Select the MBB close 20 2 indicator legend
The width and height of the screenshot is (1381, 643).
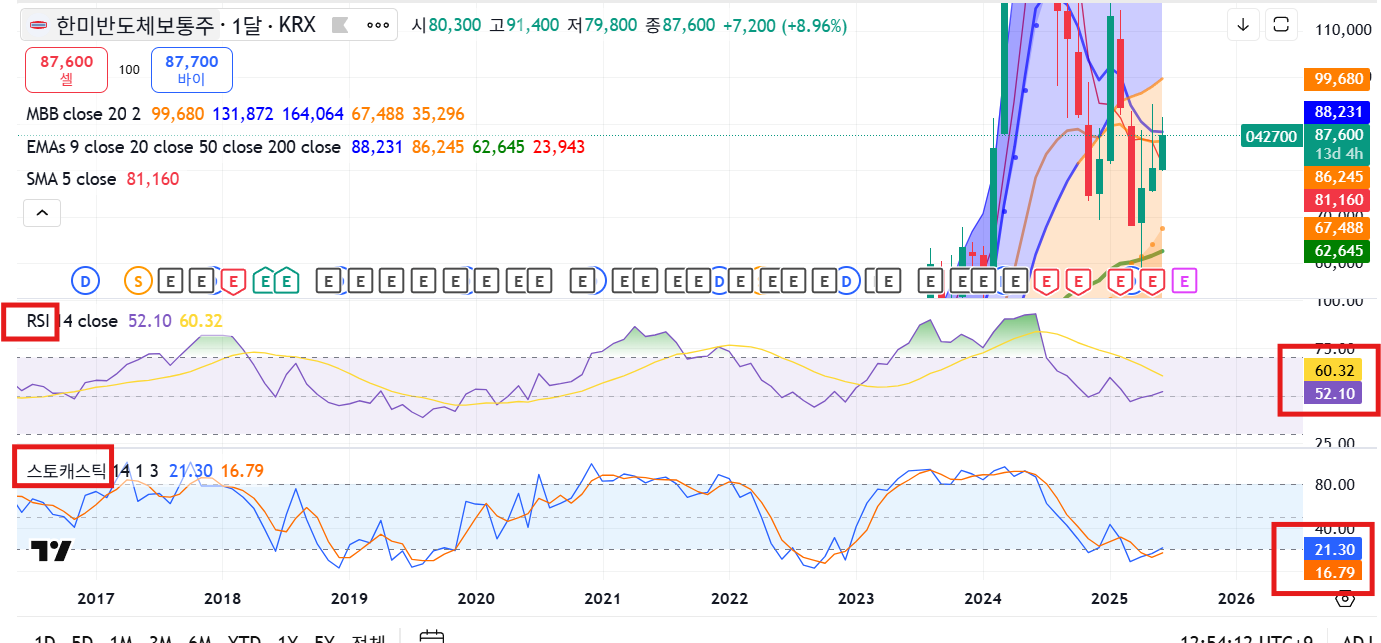(83, 115)
